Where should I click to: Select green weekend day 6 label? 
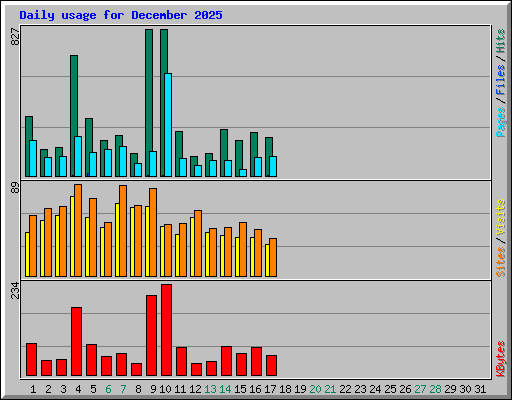108,389
